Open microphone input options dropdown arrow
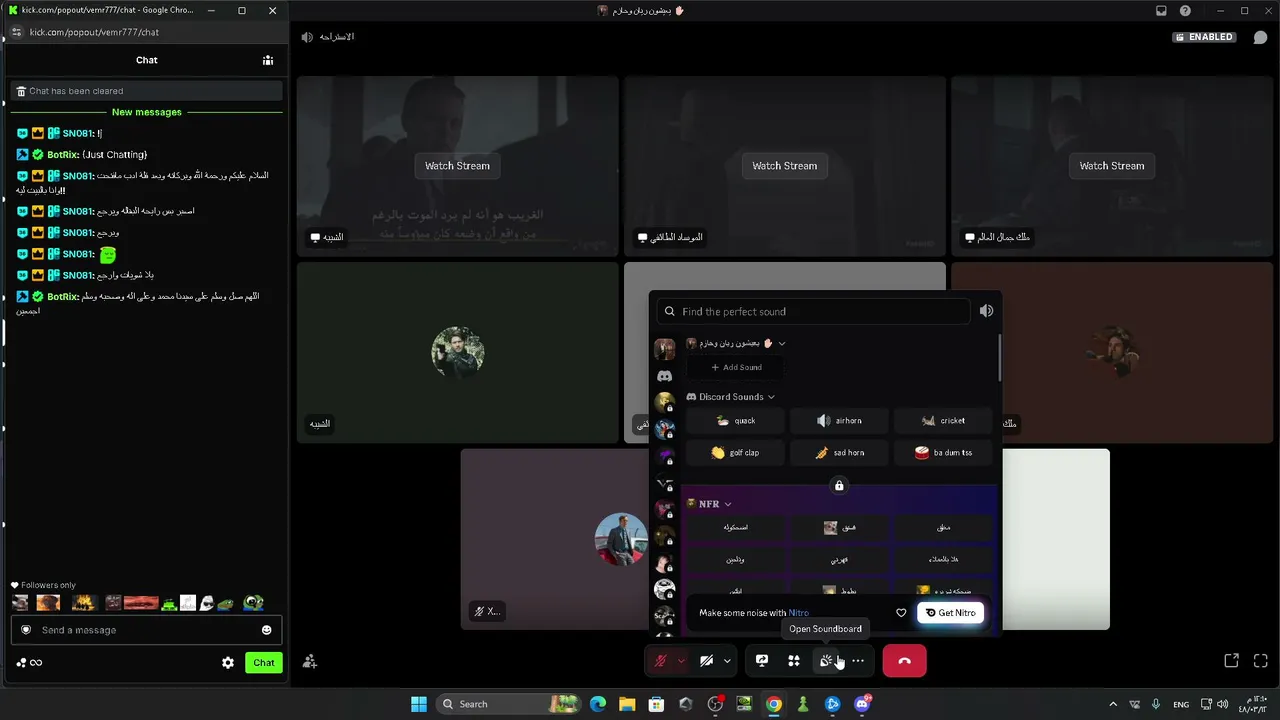Screen dimensions: 1280x720 [x=681, y=661]
